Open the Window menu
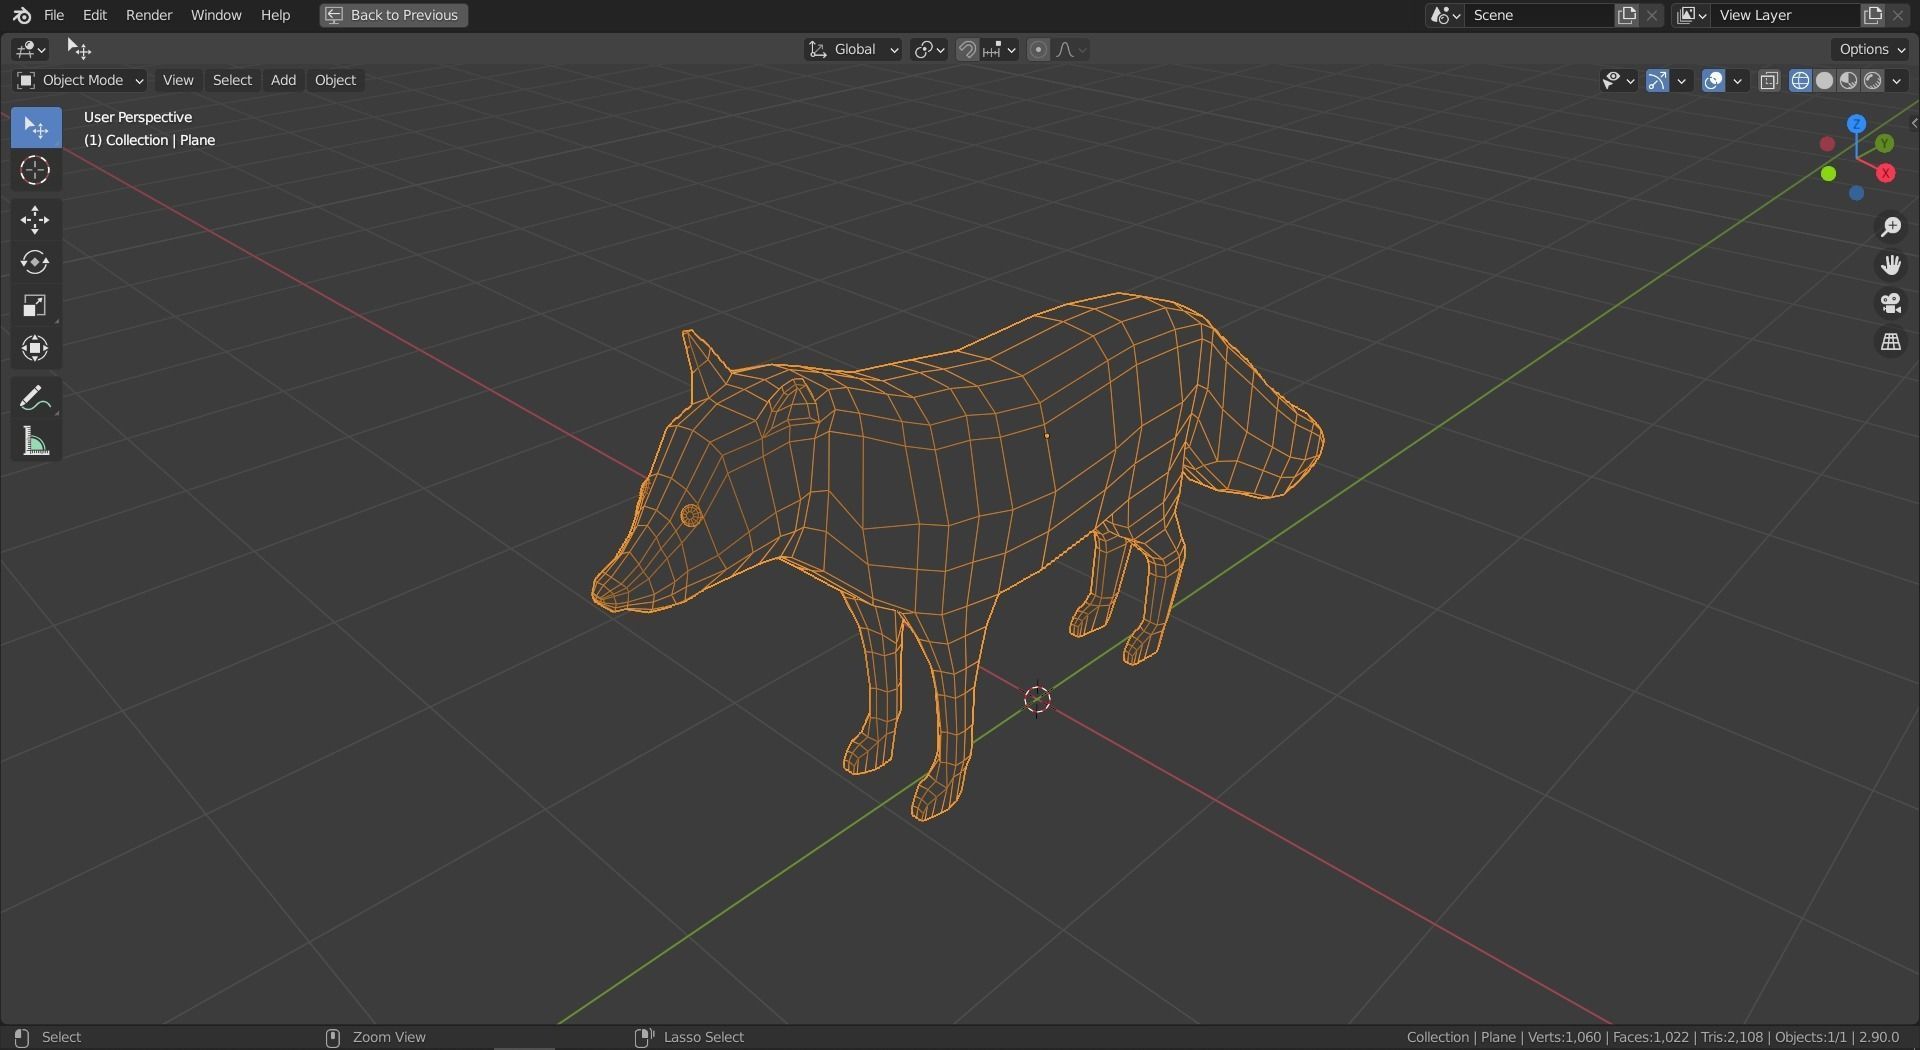The image size is (1920, 1050). coord(216,15)
